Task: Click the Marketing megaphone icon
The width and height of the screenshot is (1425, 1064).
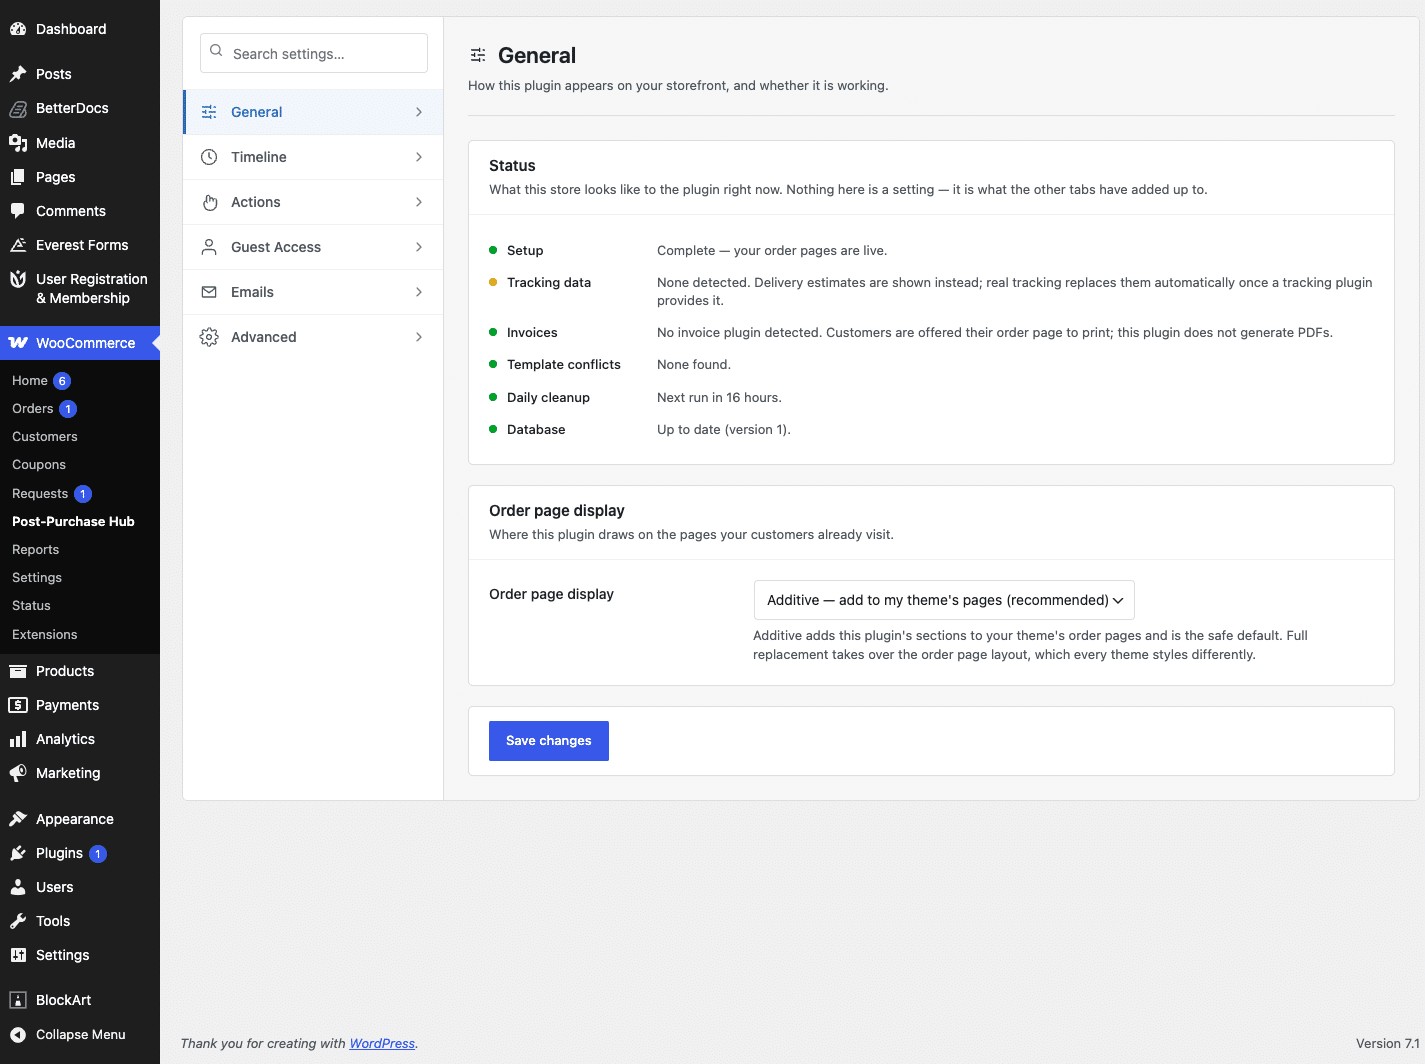Action: point(18,773)
